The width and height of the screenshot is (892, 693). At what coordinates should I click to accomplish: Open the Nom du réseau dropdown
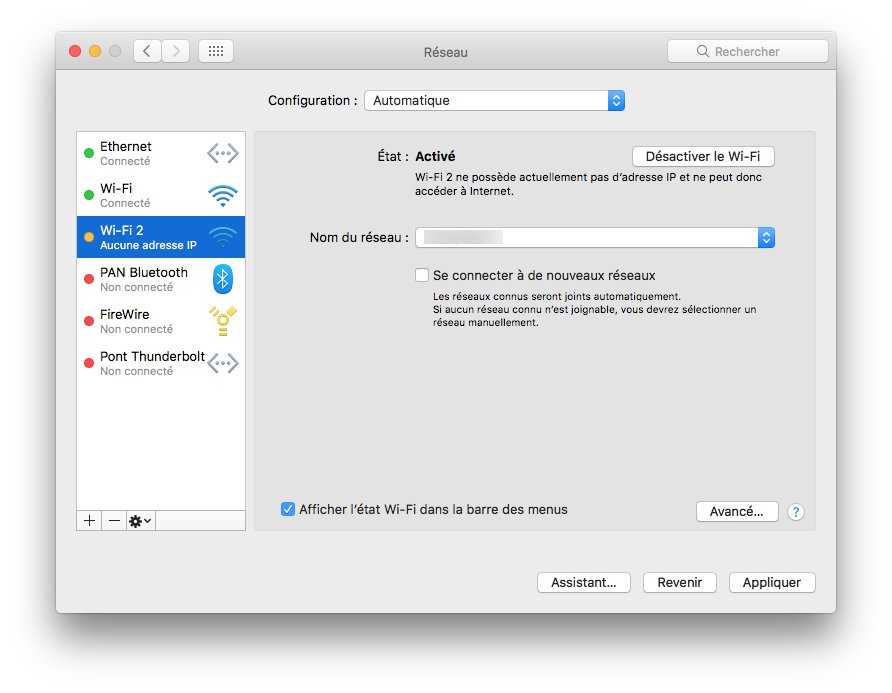[x=595, y=237]
